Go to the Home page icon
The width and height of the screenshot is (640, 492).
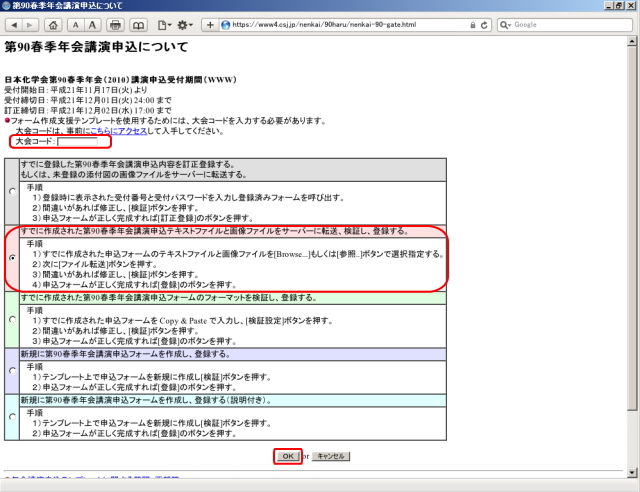(x=52, y=24)
